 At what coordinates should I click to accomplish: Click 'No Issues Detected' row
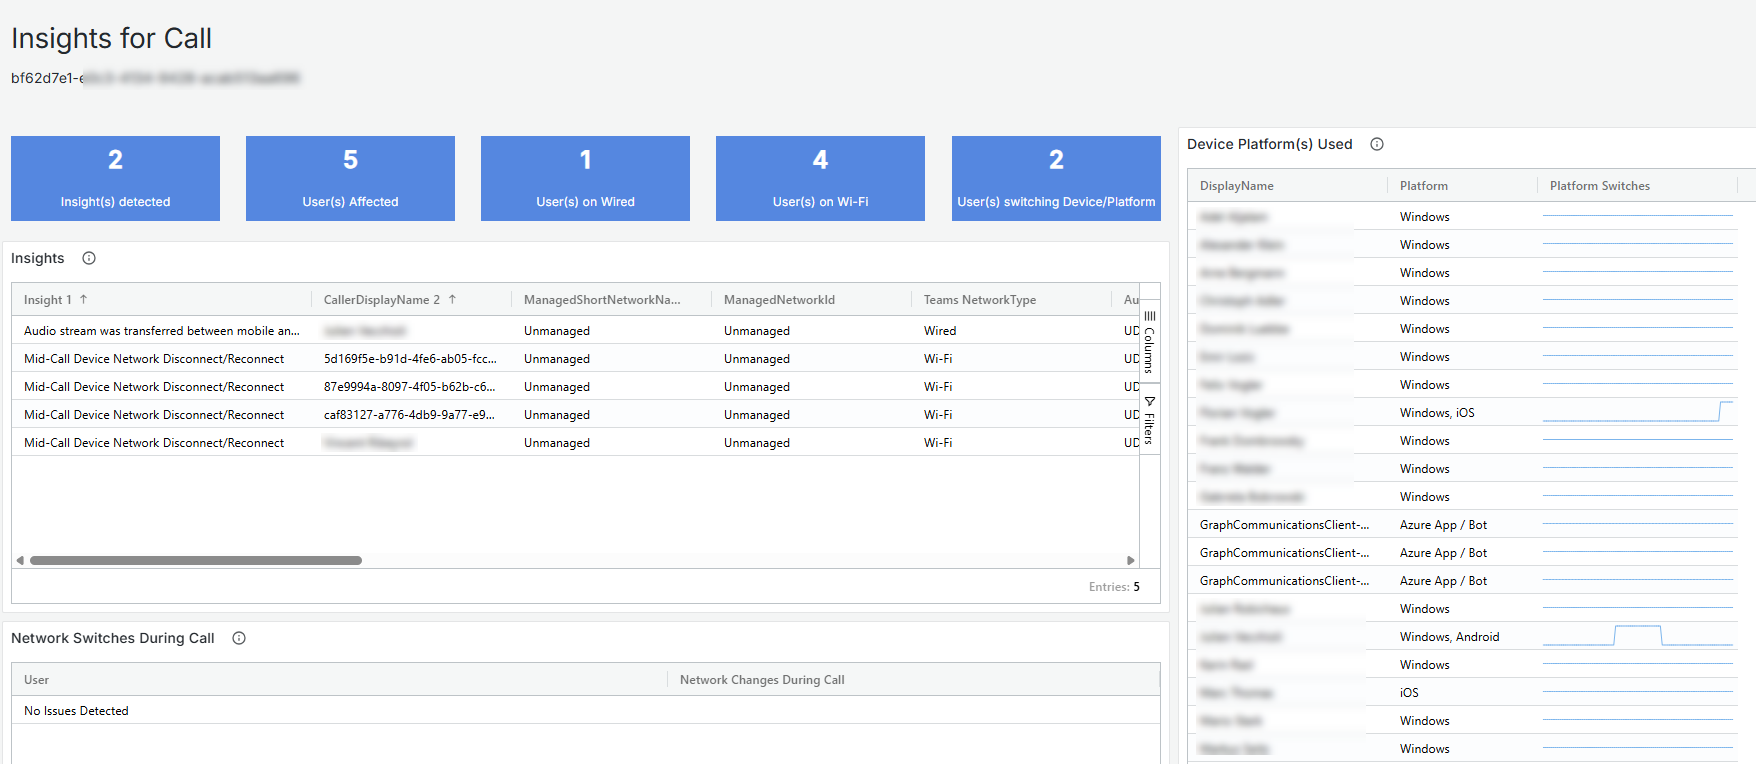pos(586,710)
